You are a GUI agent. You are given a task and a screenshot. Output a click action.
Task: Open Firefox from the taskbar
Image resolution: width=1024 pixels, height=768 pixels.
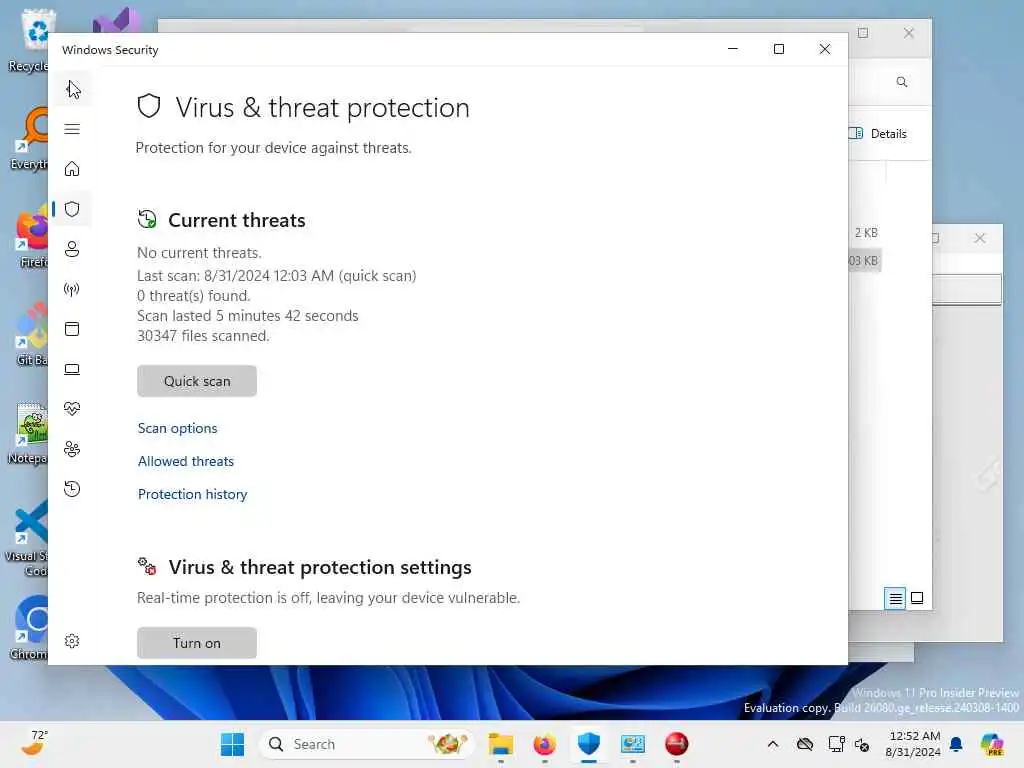545,744
